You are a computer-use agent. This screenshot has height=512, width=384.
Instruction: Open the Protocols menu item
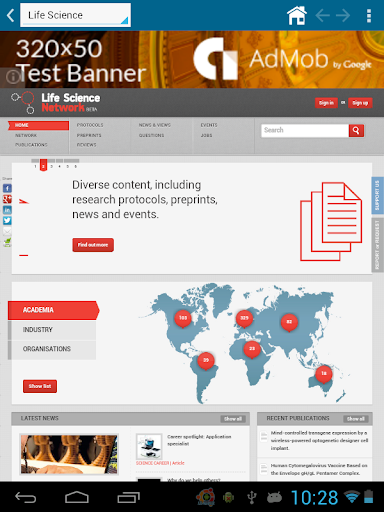[90, 125]
